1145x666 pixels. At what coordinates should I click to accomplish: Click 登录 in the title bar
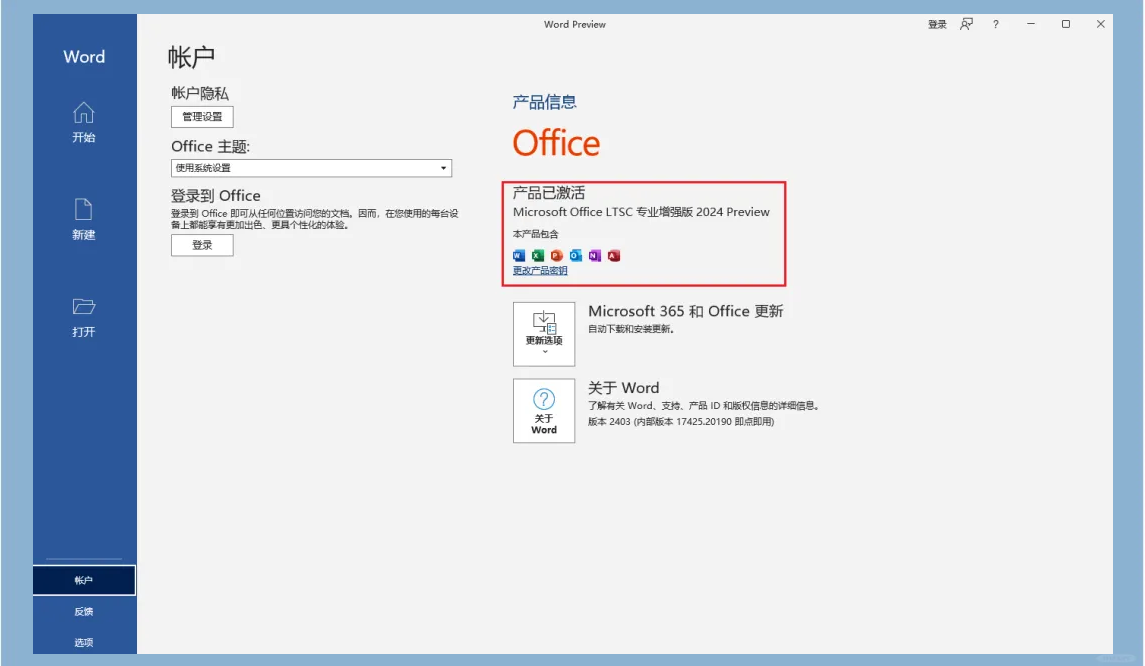[x=937, y=24]
